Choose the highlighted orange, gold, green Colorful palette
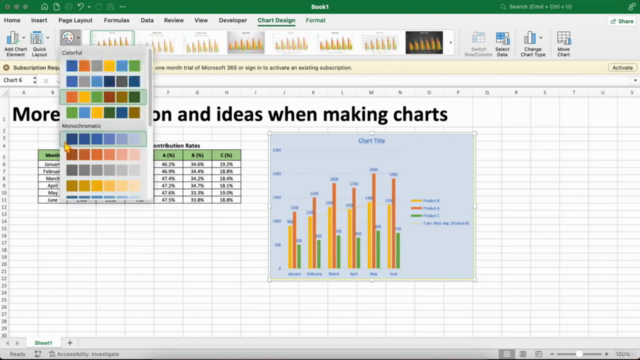The height and width of the screenshot is (360, 640). 103,97
